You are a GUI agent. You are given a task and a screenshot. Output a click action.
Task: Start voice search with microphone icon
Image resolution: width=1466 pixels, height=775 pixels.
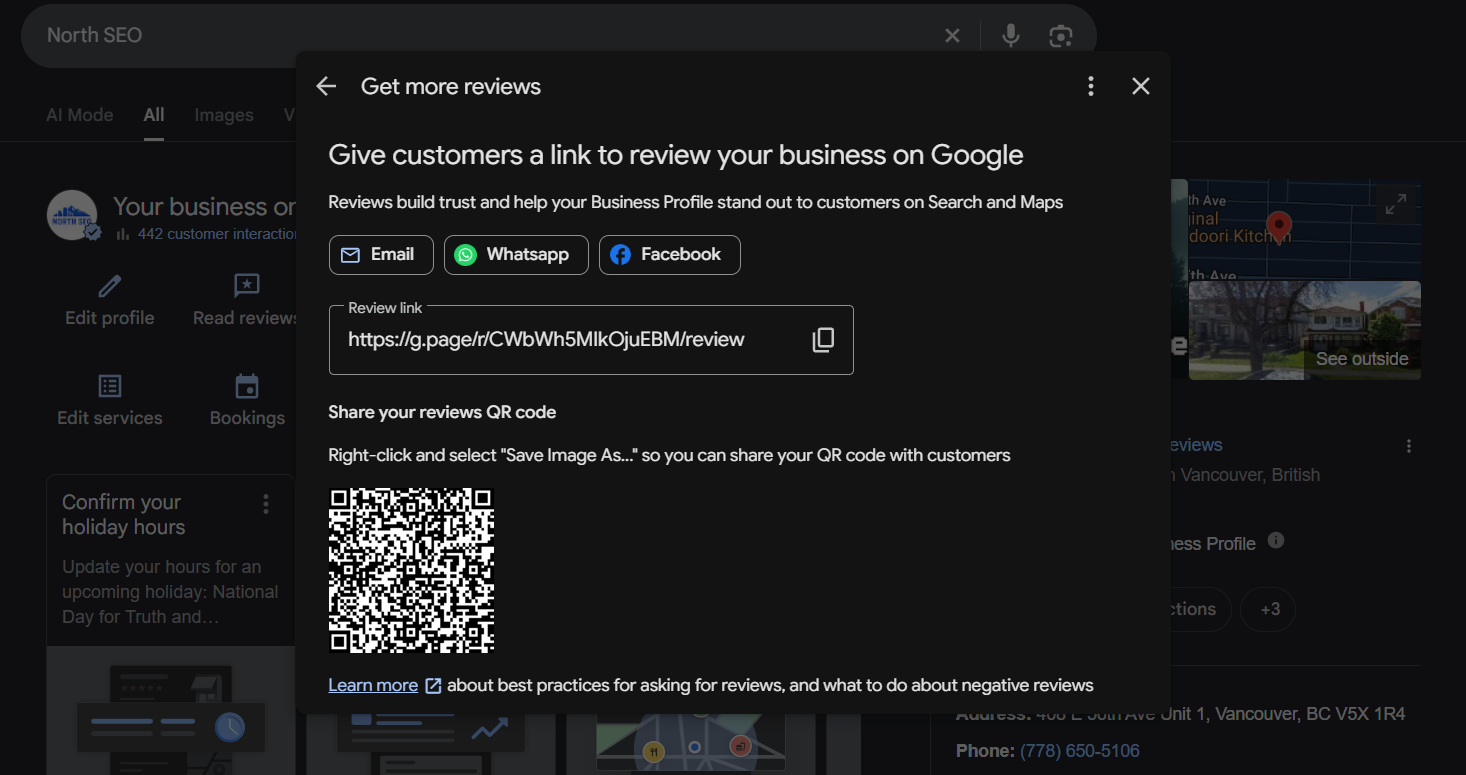click(1011, 36)
